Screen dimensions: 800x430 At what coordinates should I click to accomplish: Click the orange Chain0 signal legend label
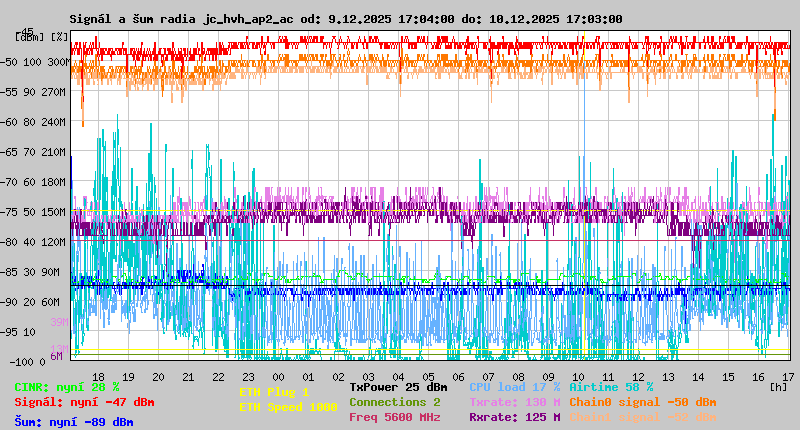642,402
